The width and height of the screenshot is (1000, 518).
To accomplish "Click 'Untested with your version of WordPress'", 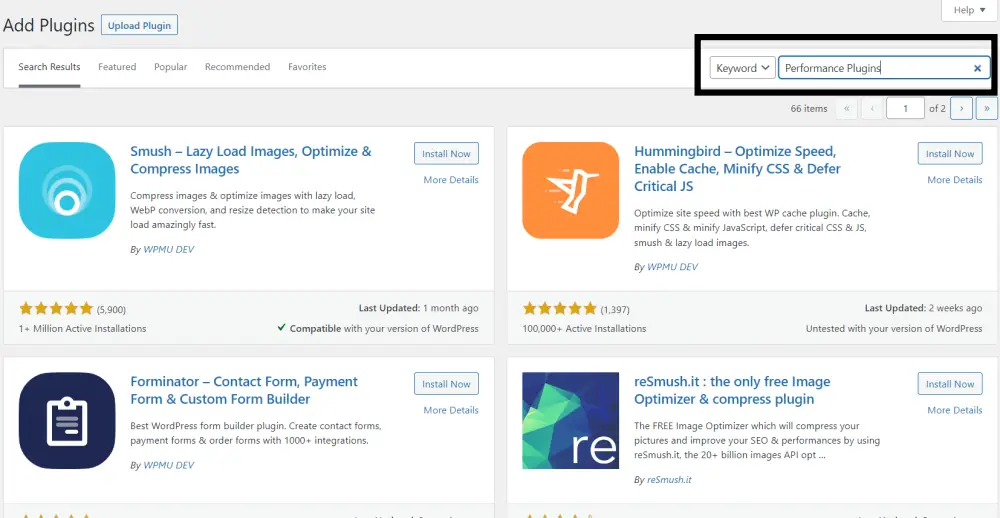I will (x=893, y=329).
